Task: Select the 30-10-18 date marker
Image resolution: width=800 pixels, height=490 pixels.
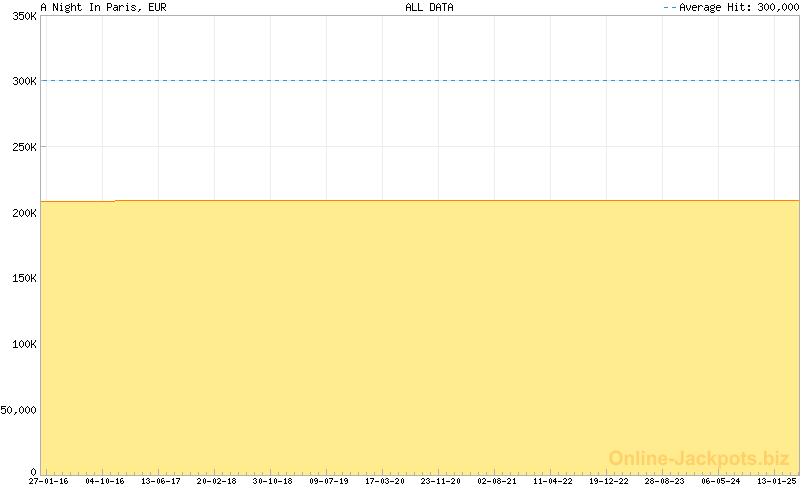Action: (x=273, y=481)
